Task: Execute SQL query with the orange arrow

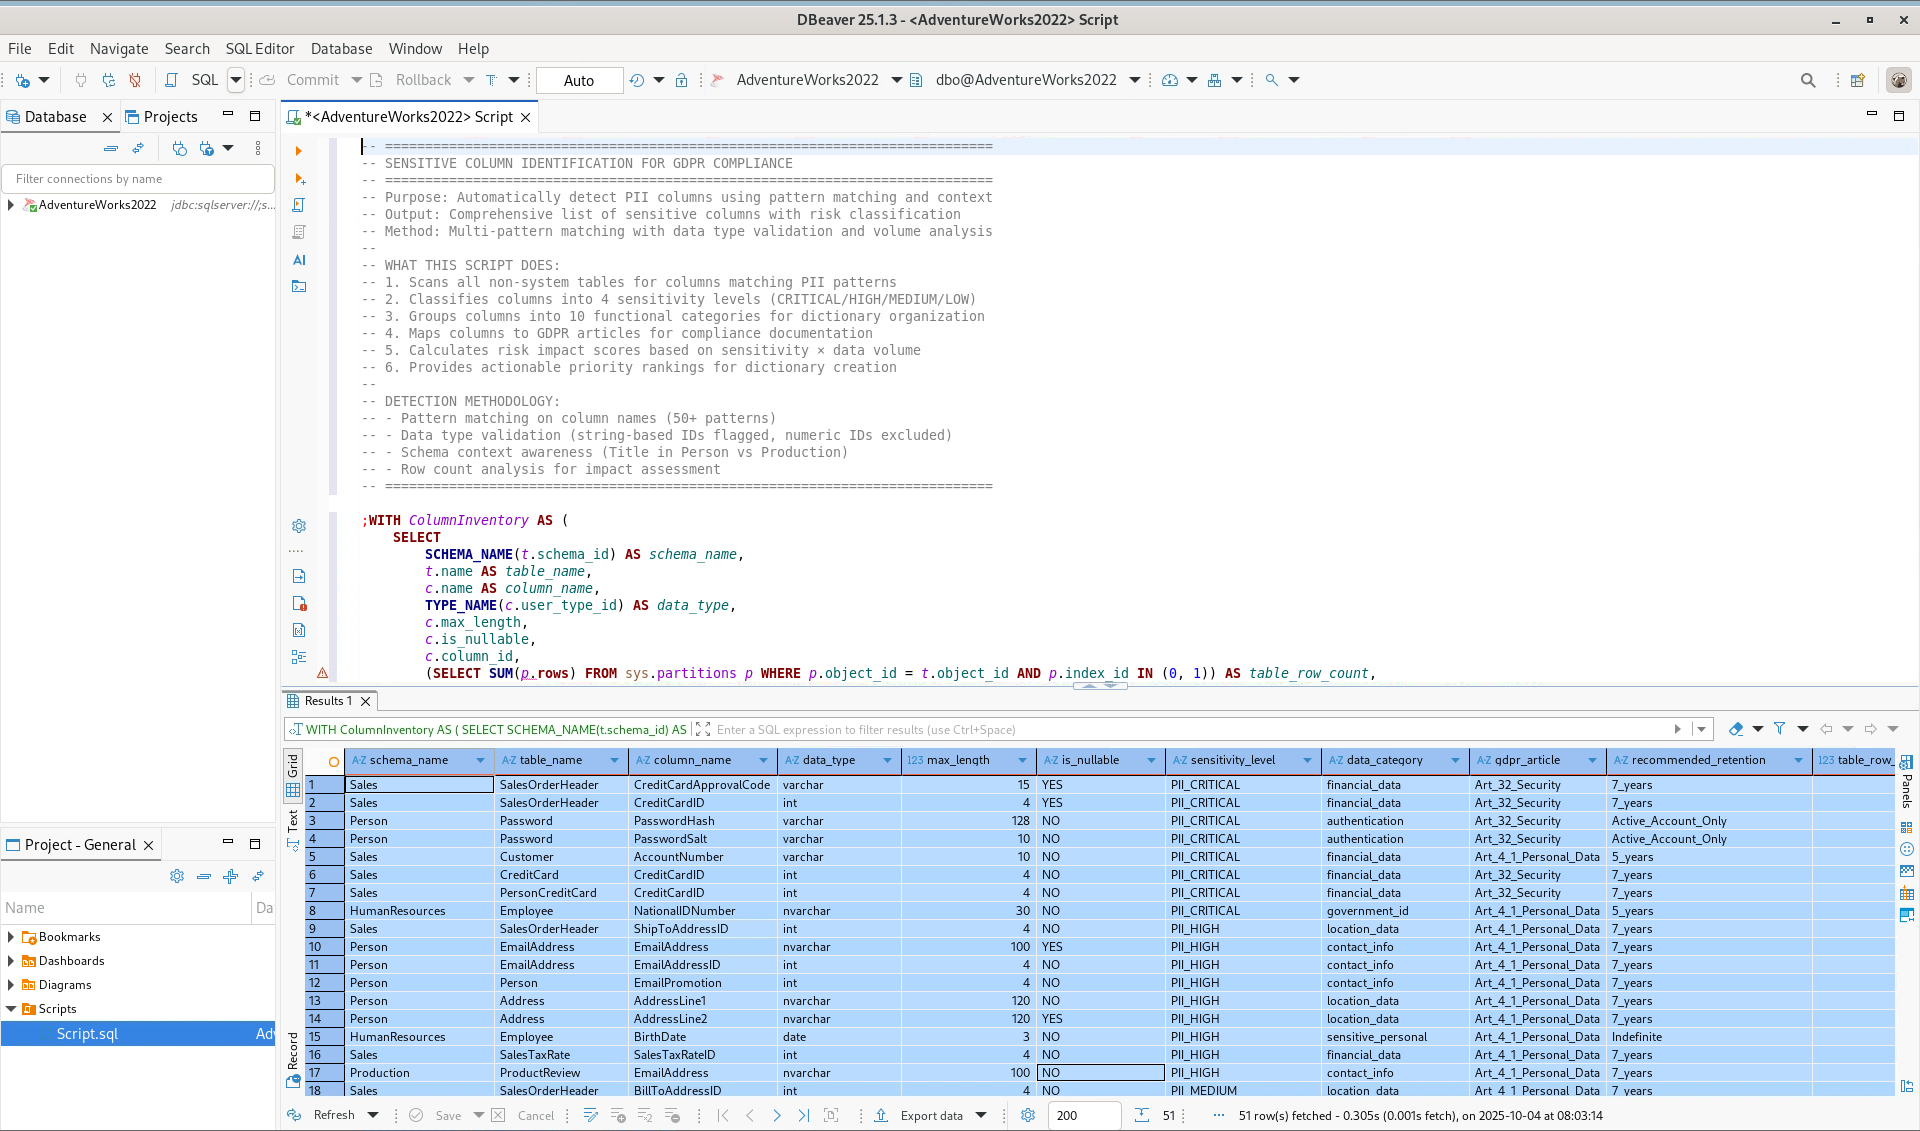Action: [x=298, y=151]
